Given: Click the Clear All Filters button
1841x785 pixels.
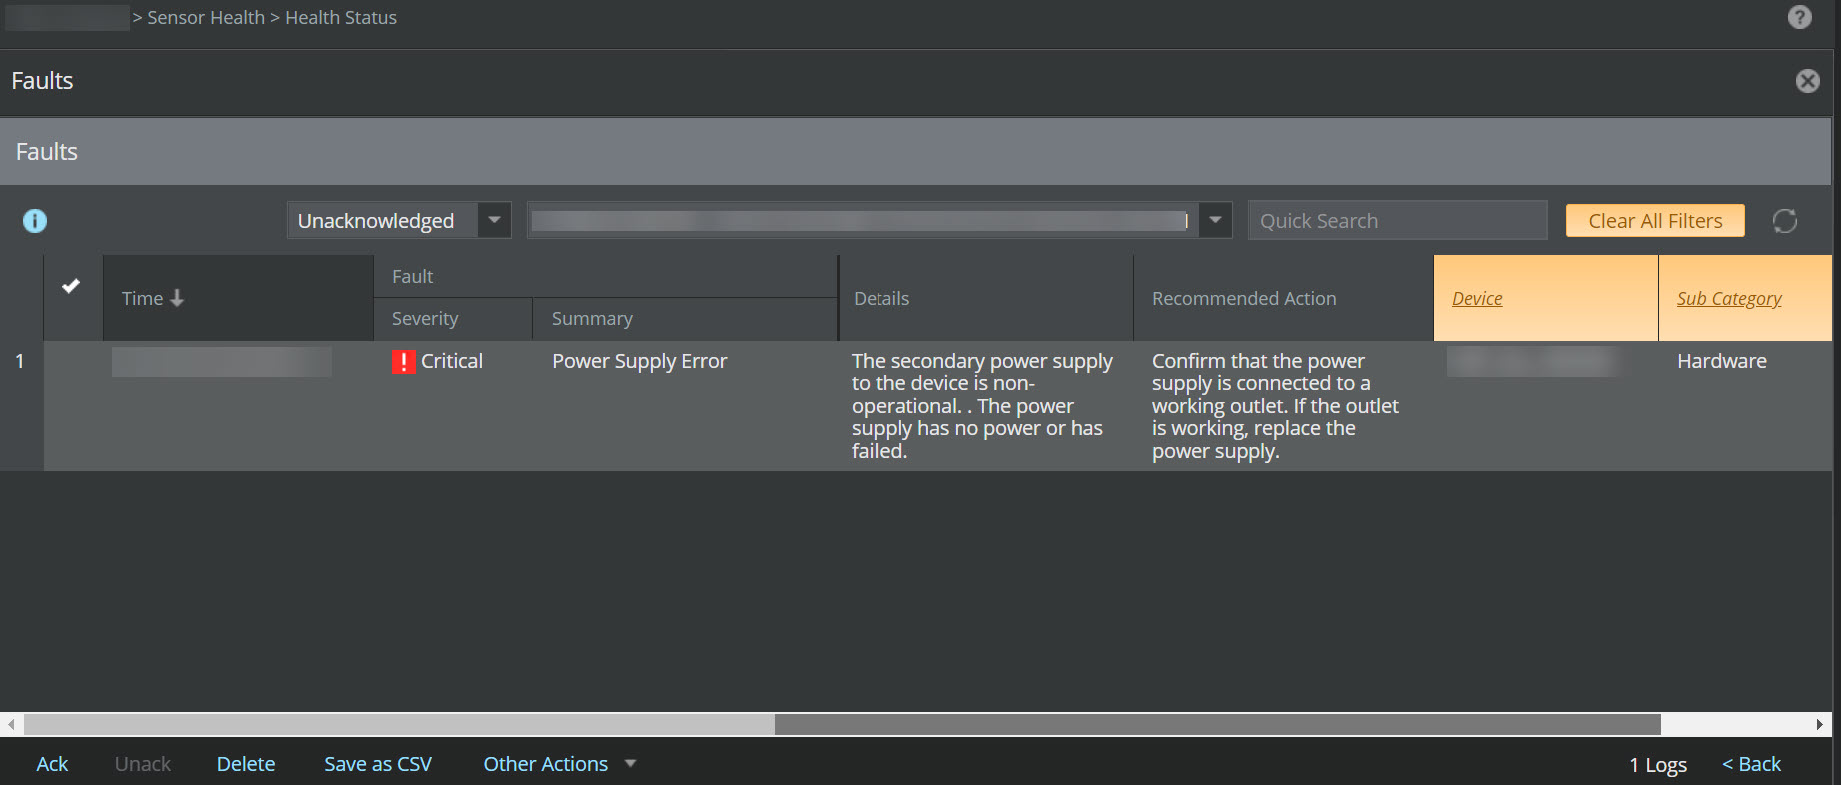Looking at the screenshot, I should [1655, 221].
